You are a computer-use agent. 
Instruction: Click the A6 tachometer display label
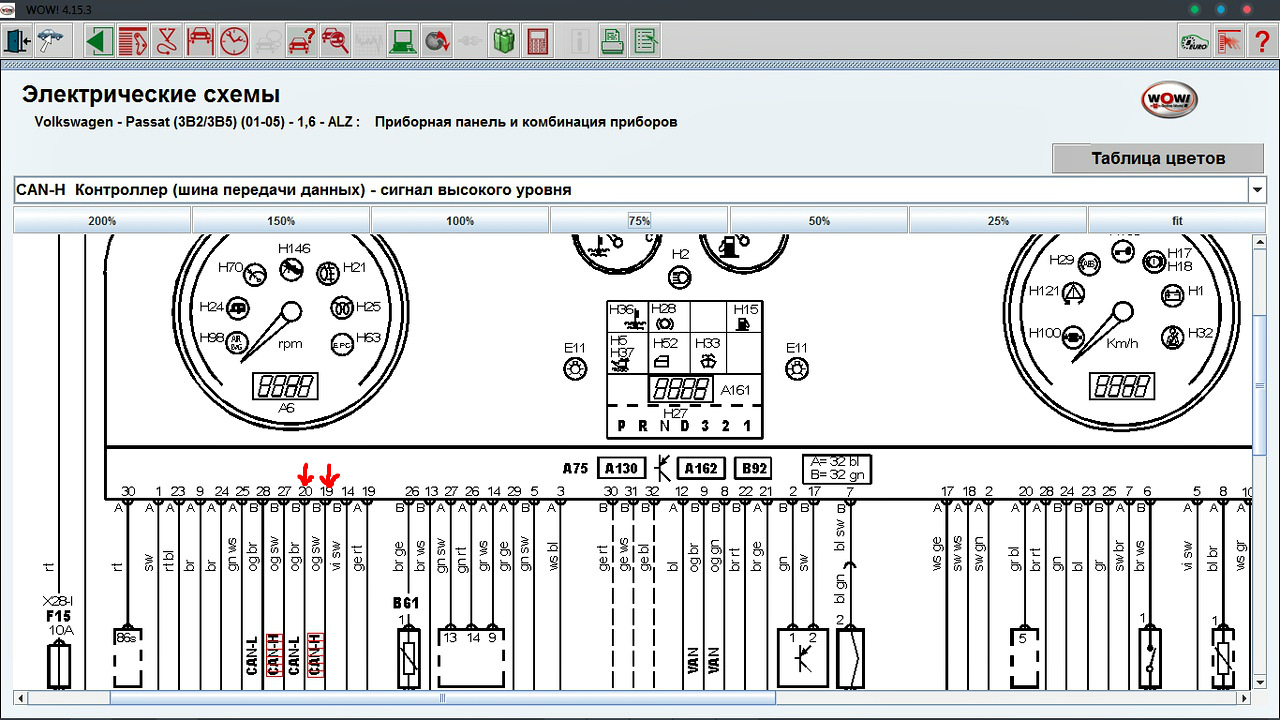[287, 408]
